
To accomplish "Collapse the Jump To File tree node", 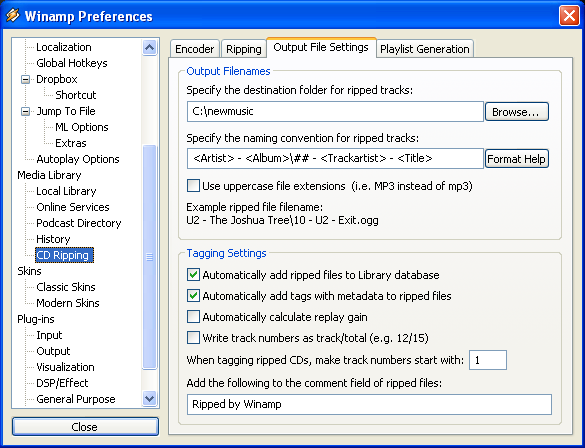I will (x=25, y=111).
